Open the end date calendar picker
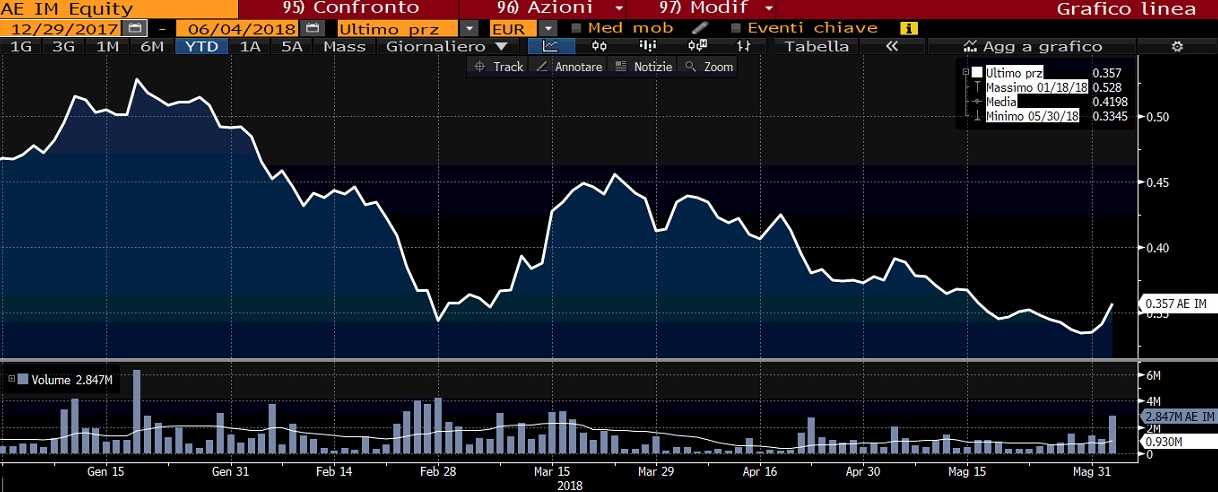The width and height of the screenshot is (1218, 492). (x=313, y=28)
